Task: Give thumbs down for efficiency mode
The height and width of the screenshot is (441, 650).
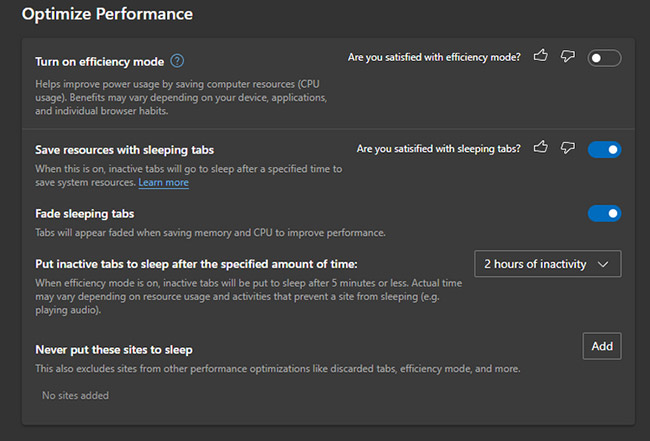Action: [x=568, y=56]
